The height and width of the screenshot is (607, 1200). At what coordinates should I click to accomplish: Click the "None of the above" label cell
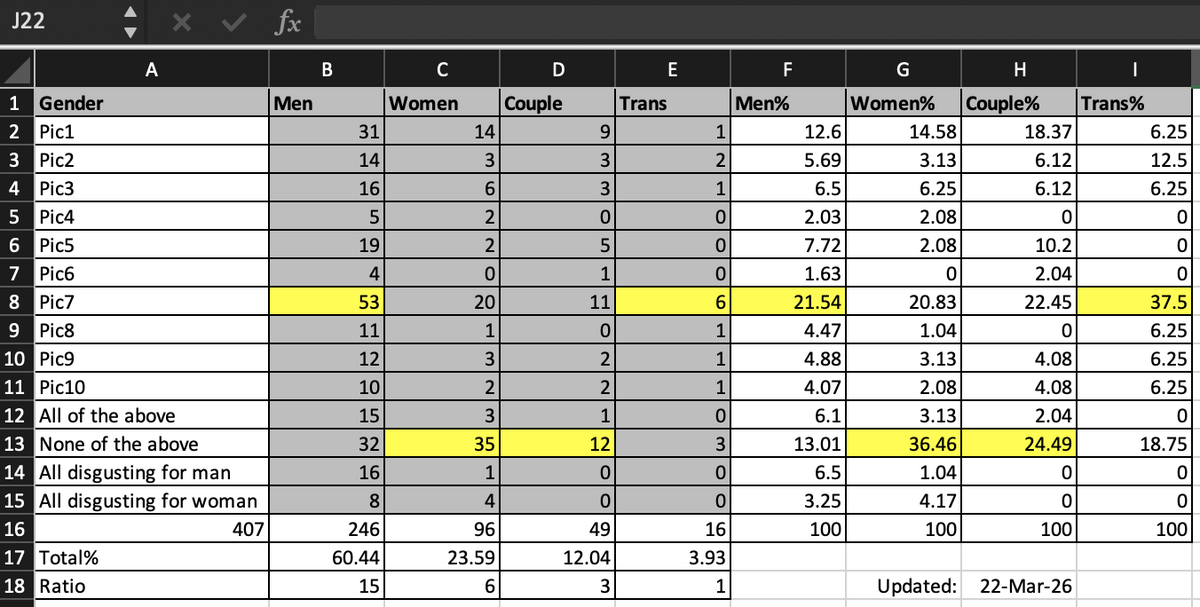coord(150,444)
